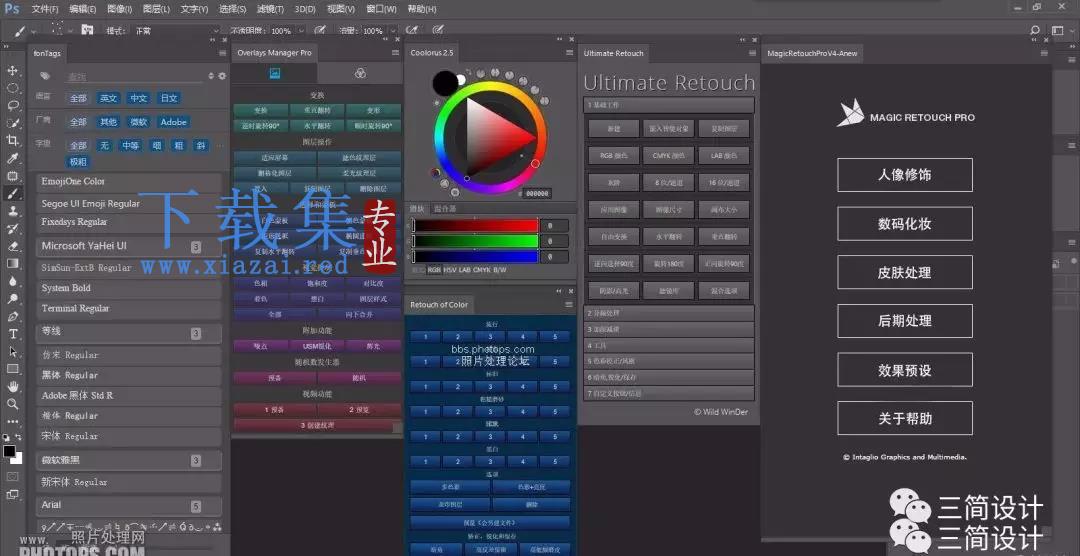This screenshot has width=1080, height=556.
Task: Toggle 中等 weight filter
Action: pyautogui.click(x=130, y=145)
